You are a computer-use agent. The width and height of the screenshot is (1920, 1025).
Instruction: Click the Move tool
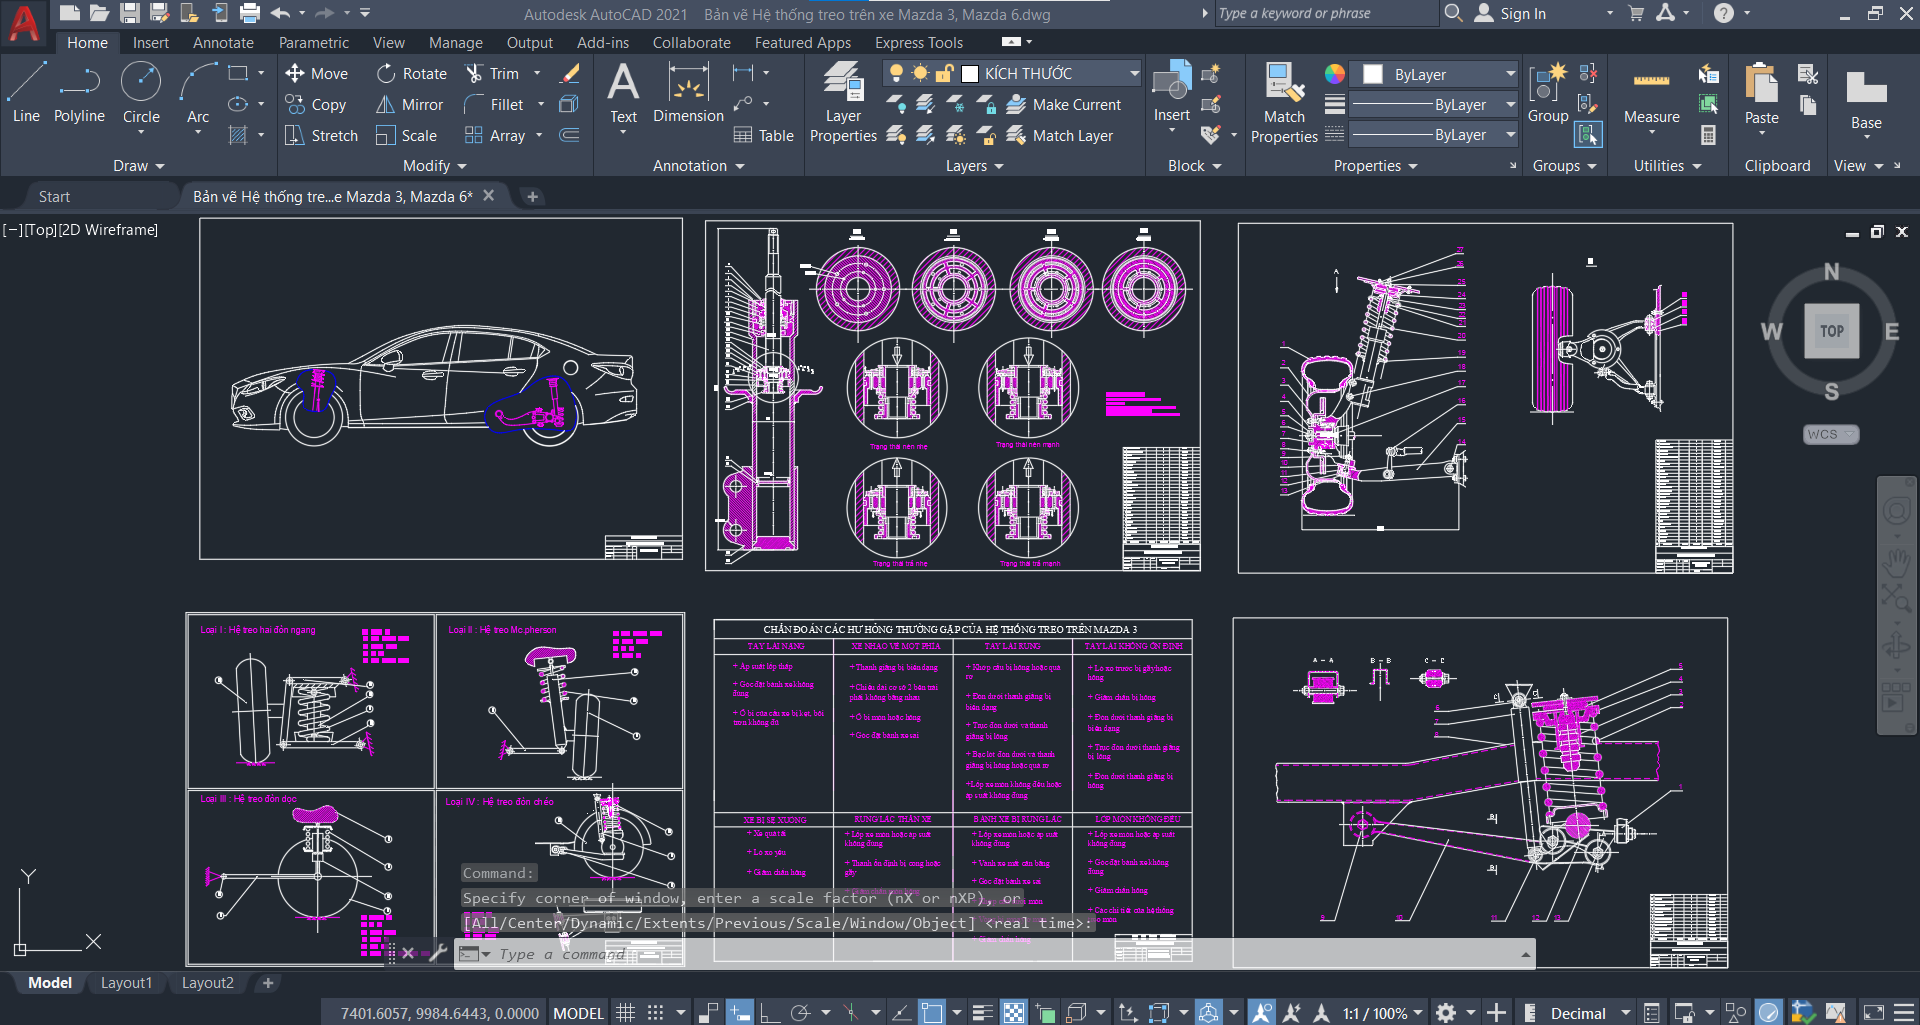(x=317, y=73)
